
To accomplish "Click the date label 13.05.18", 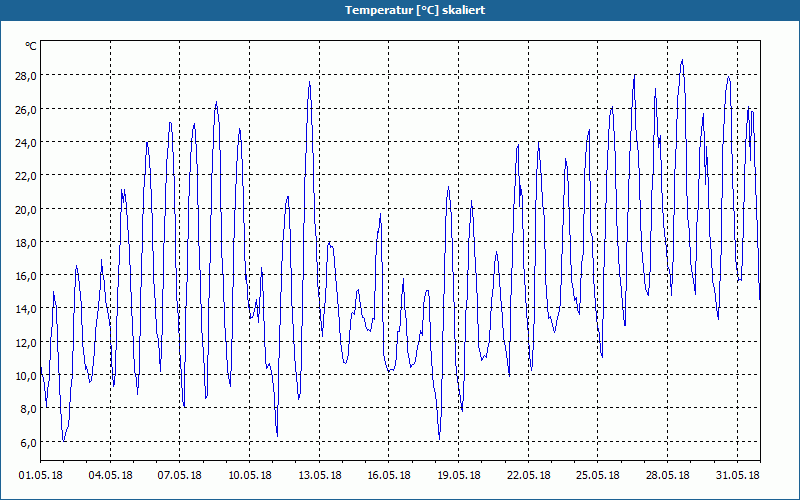I will (x=319, y=476).
